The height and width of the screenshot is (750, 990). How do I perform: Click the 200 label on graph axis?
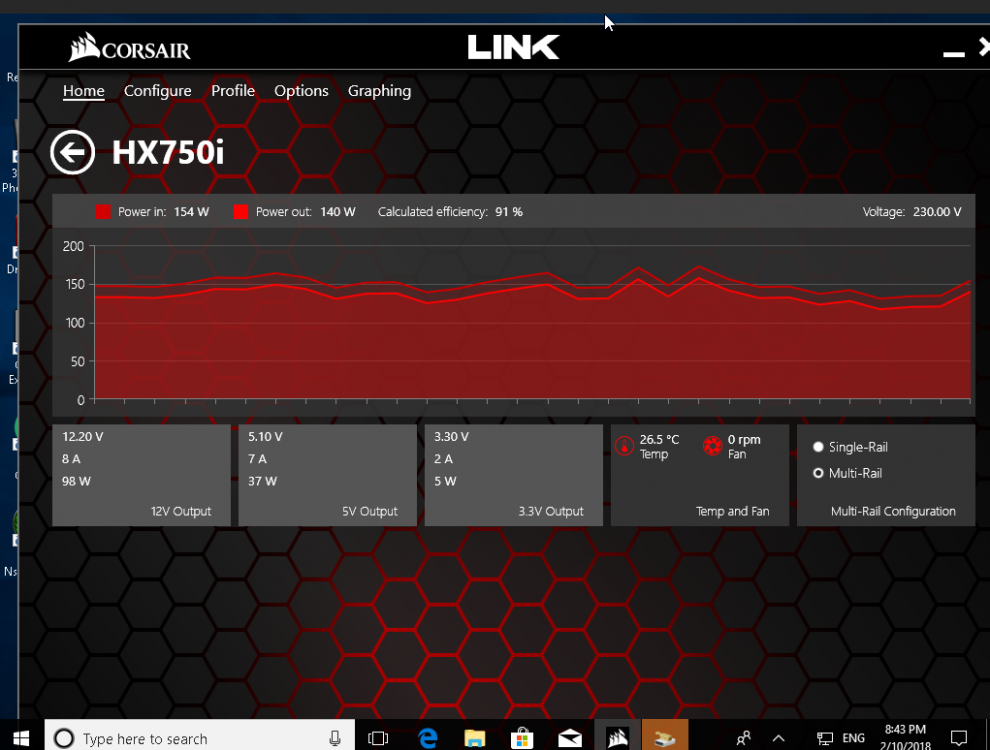tap(73, 246)
